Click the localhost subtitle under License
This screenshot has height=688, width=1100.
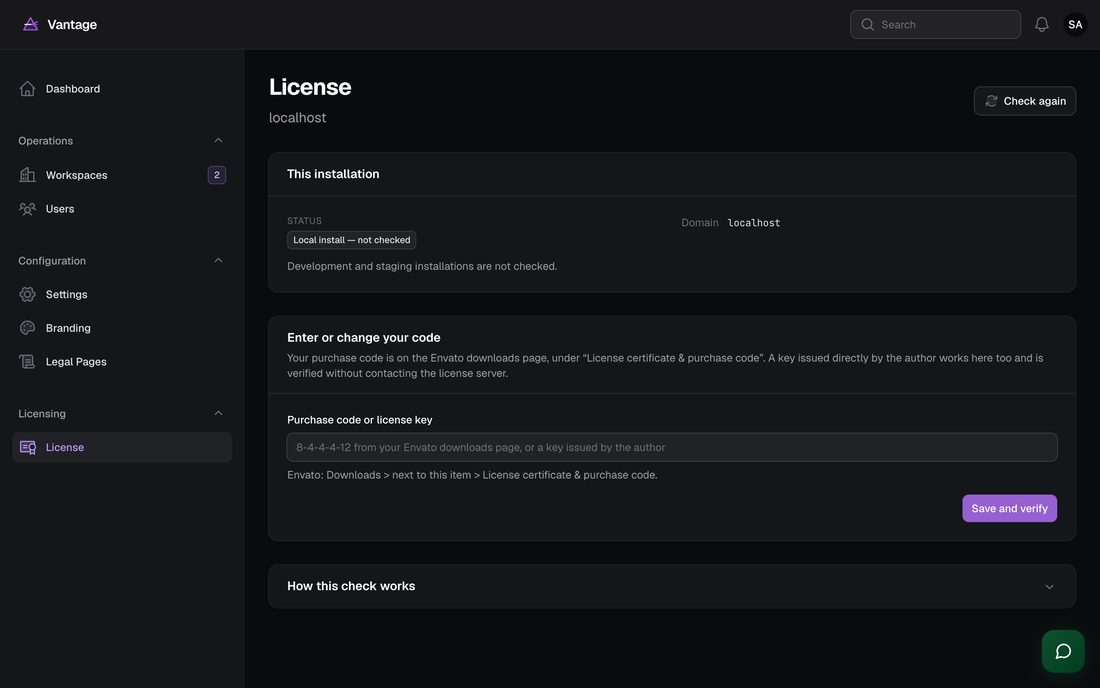297,118
